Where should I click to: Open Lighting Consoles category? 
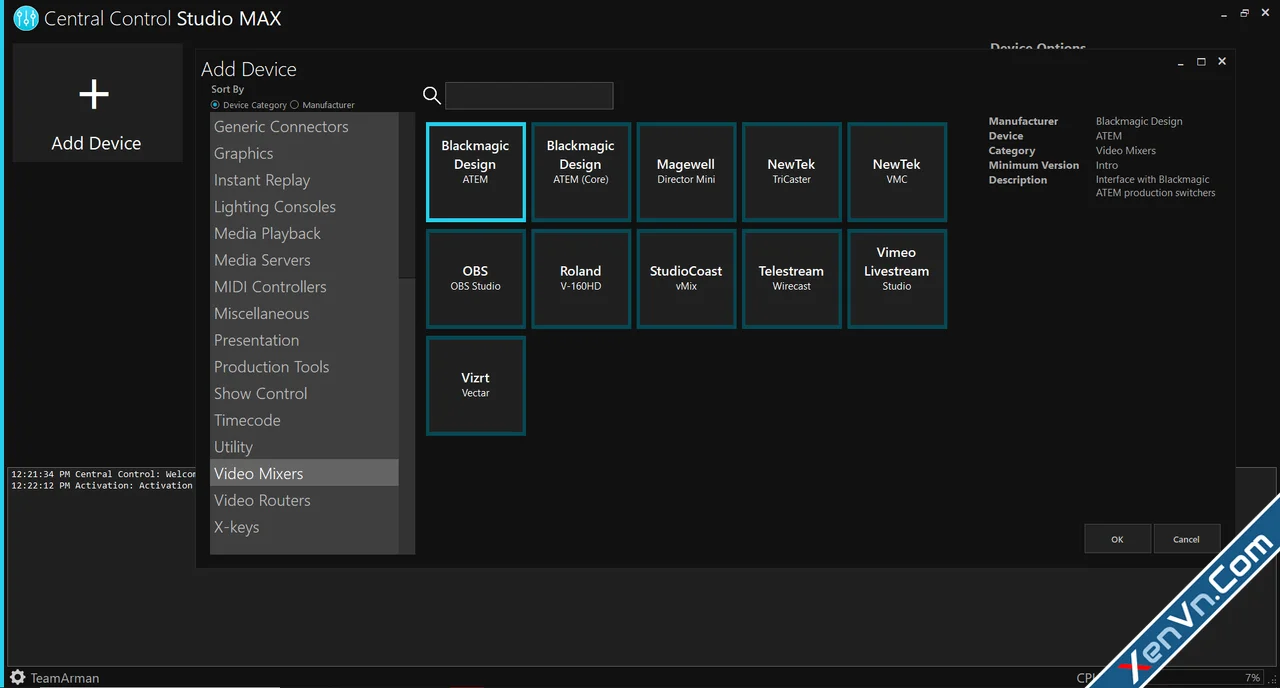pyautogui.click(x=304, y=207)
